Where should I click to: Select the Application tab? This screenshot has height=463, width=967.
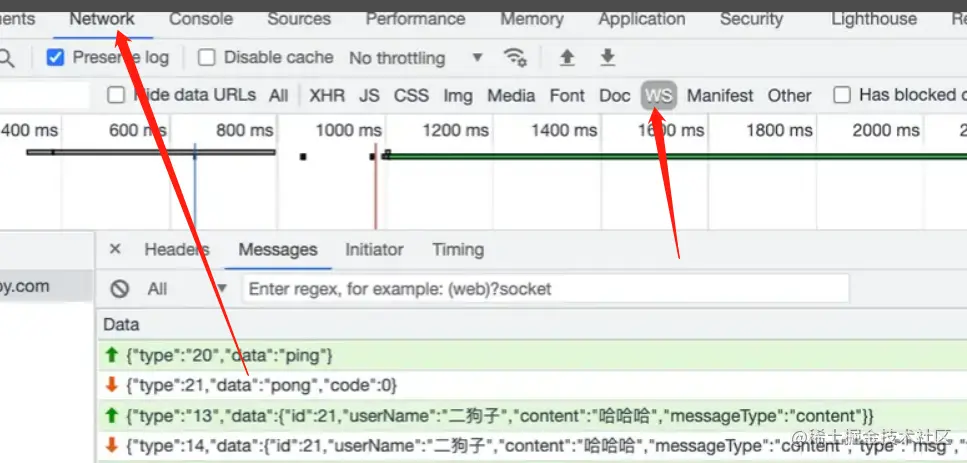coord(642,19)
